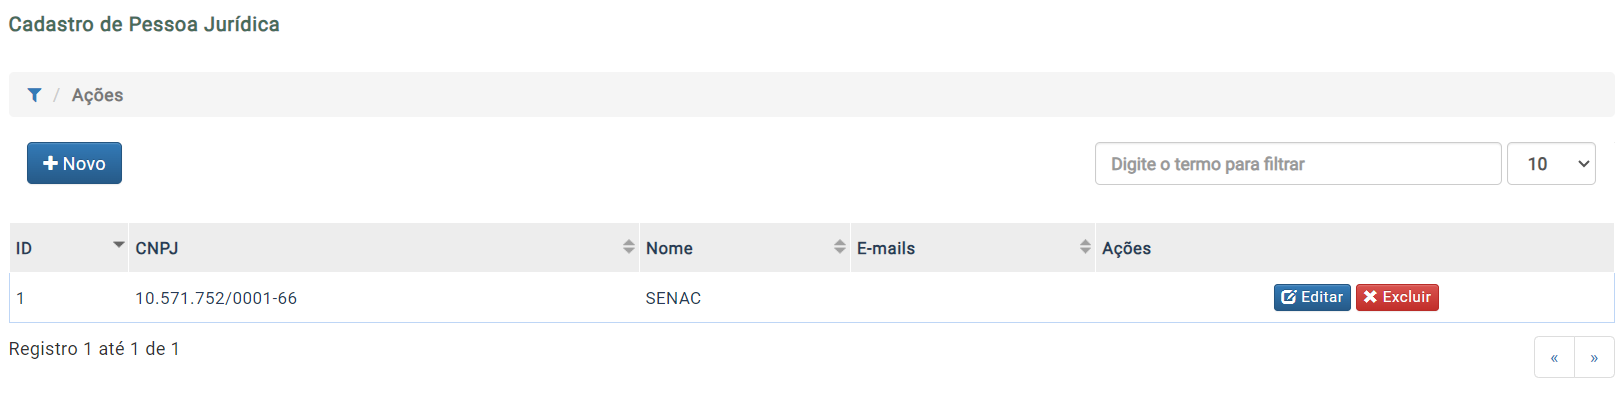Viewport: 1622px width, 393px height.
Task: Sort by E-mails column arrows
Action: (x=1086, y=246)
